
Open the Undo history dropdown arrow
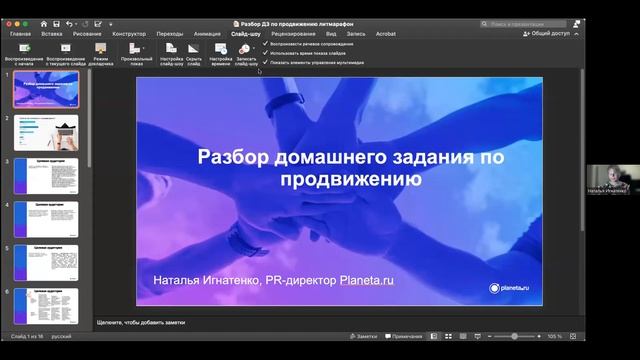(x=76, y=24)
